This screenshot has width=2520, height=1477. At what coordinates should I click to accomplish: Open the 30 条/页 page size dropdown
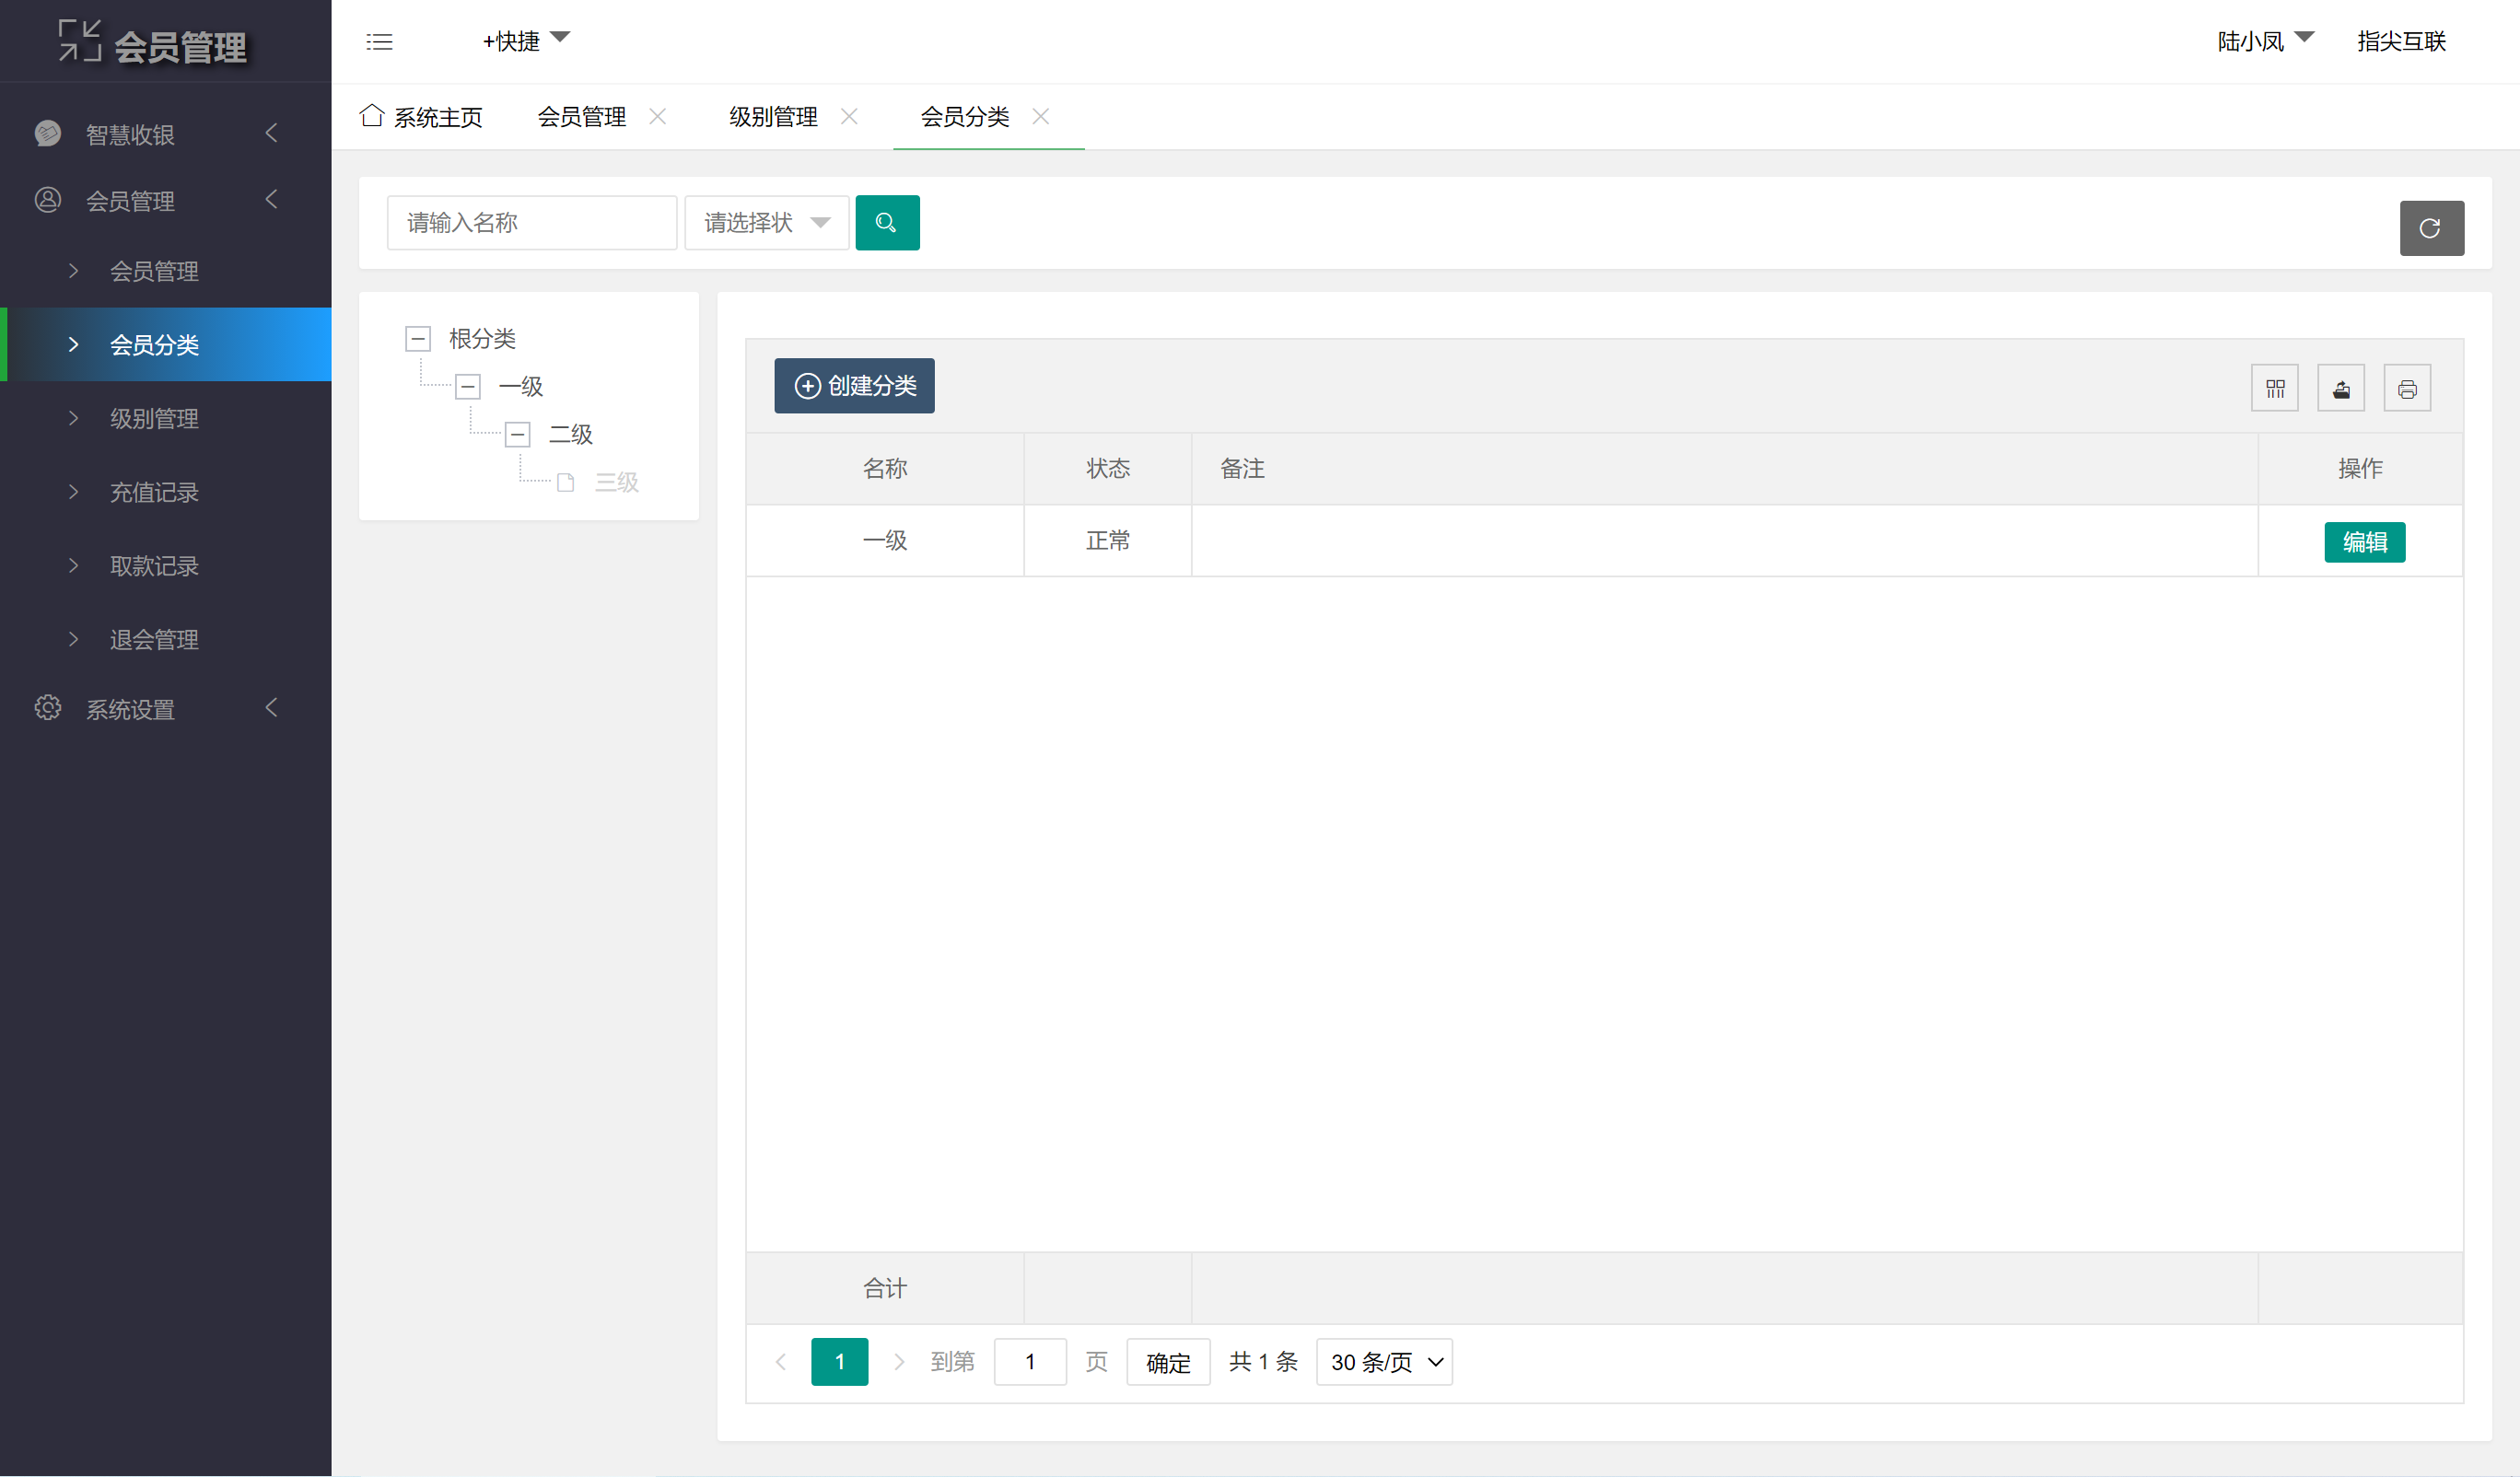point(1384,1361)
